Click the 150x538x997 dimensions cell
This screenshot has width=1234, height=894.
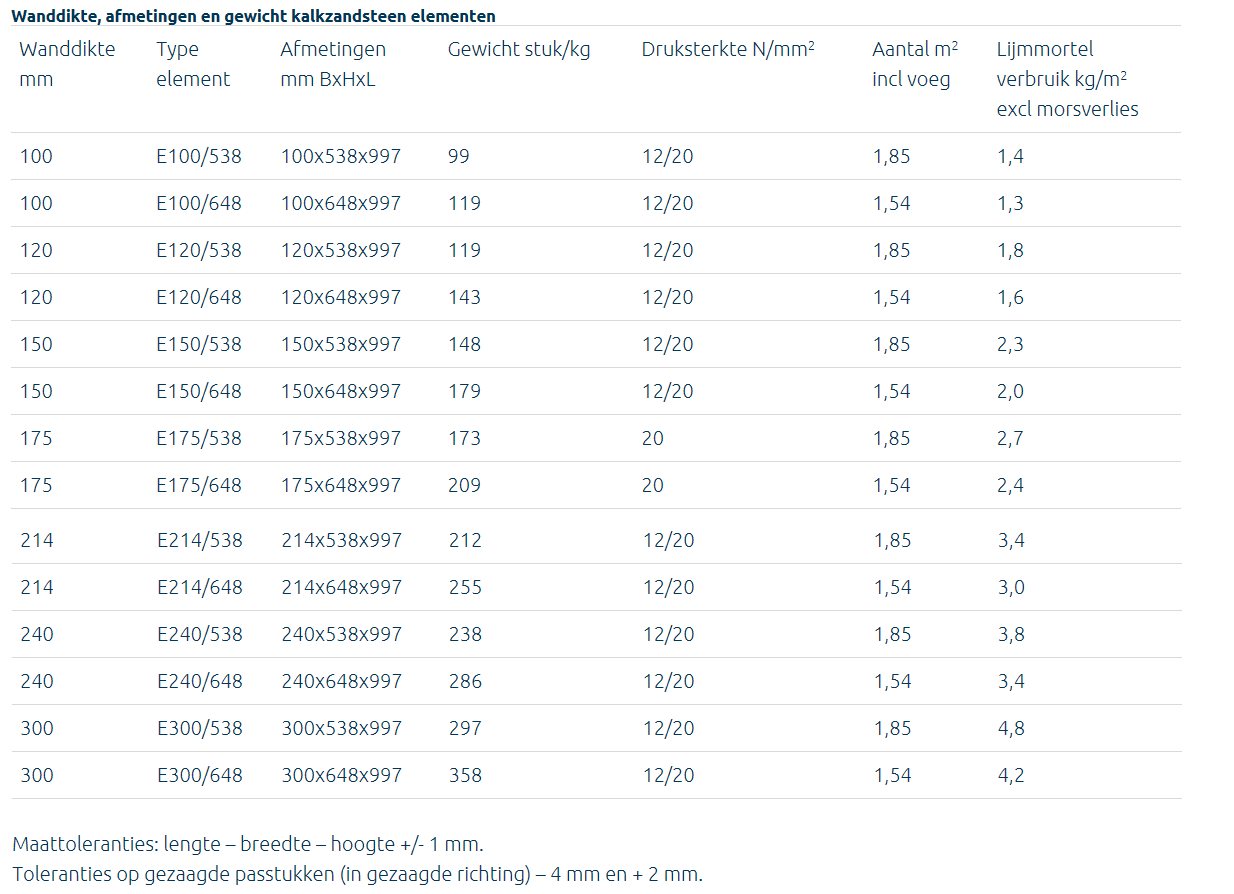(x=341, y=344)
